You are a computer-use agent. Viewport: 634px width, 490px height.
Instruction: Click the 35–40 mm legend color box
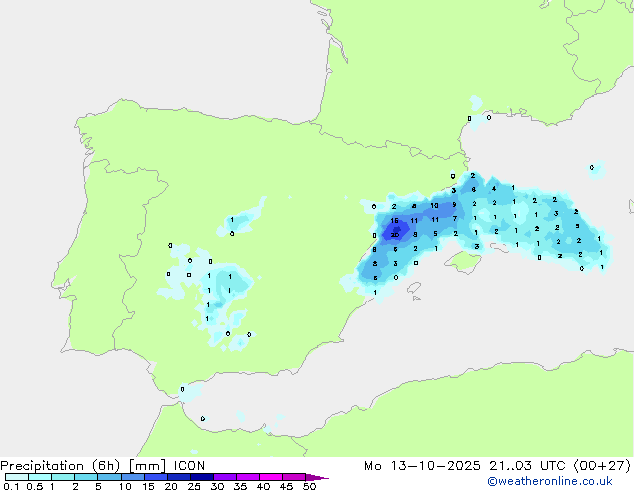pos(247,477)
